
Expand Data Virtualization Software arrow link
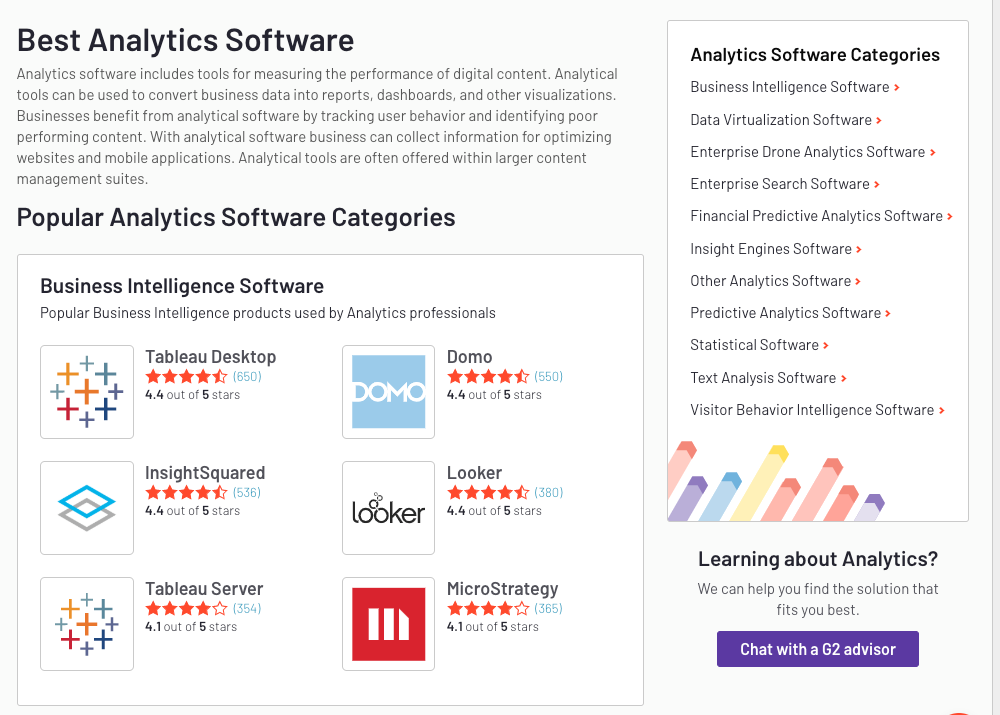pos(786,120)
